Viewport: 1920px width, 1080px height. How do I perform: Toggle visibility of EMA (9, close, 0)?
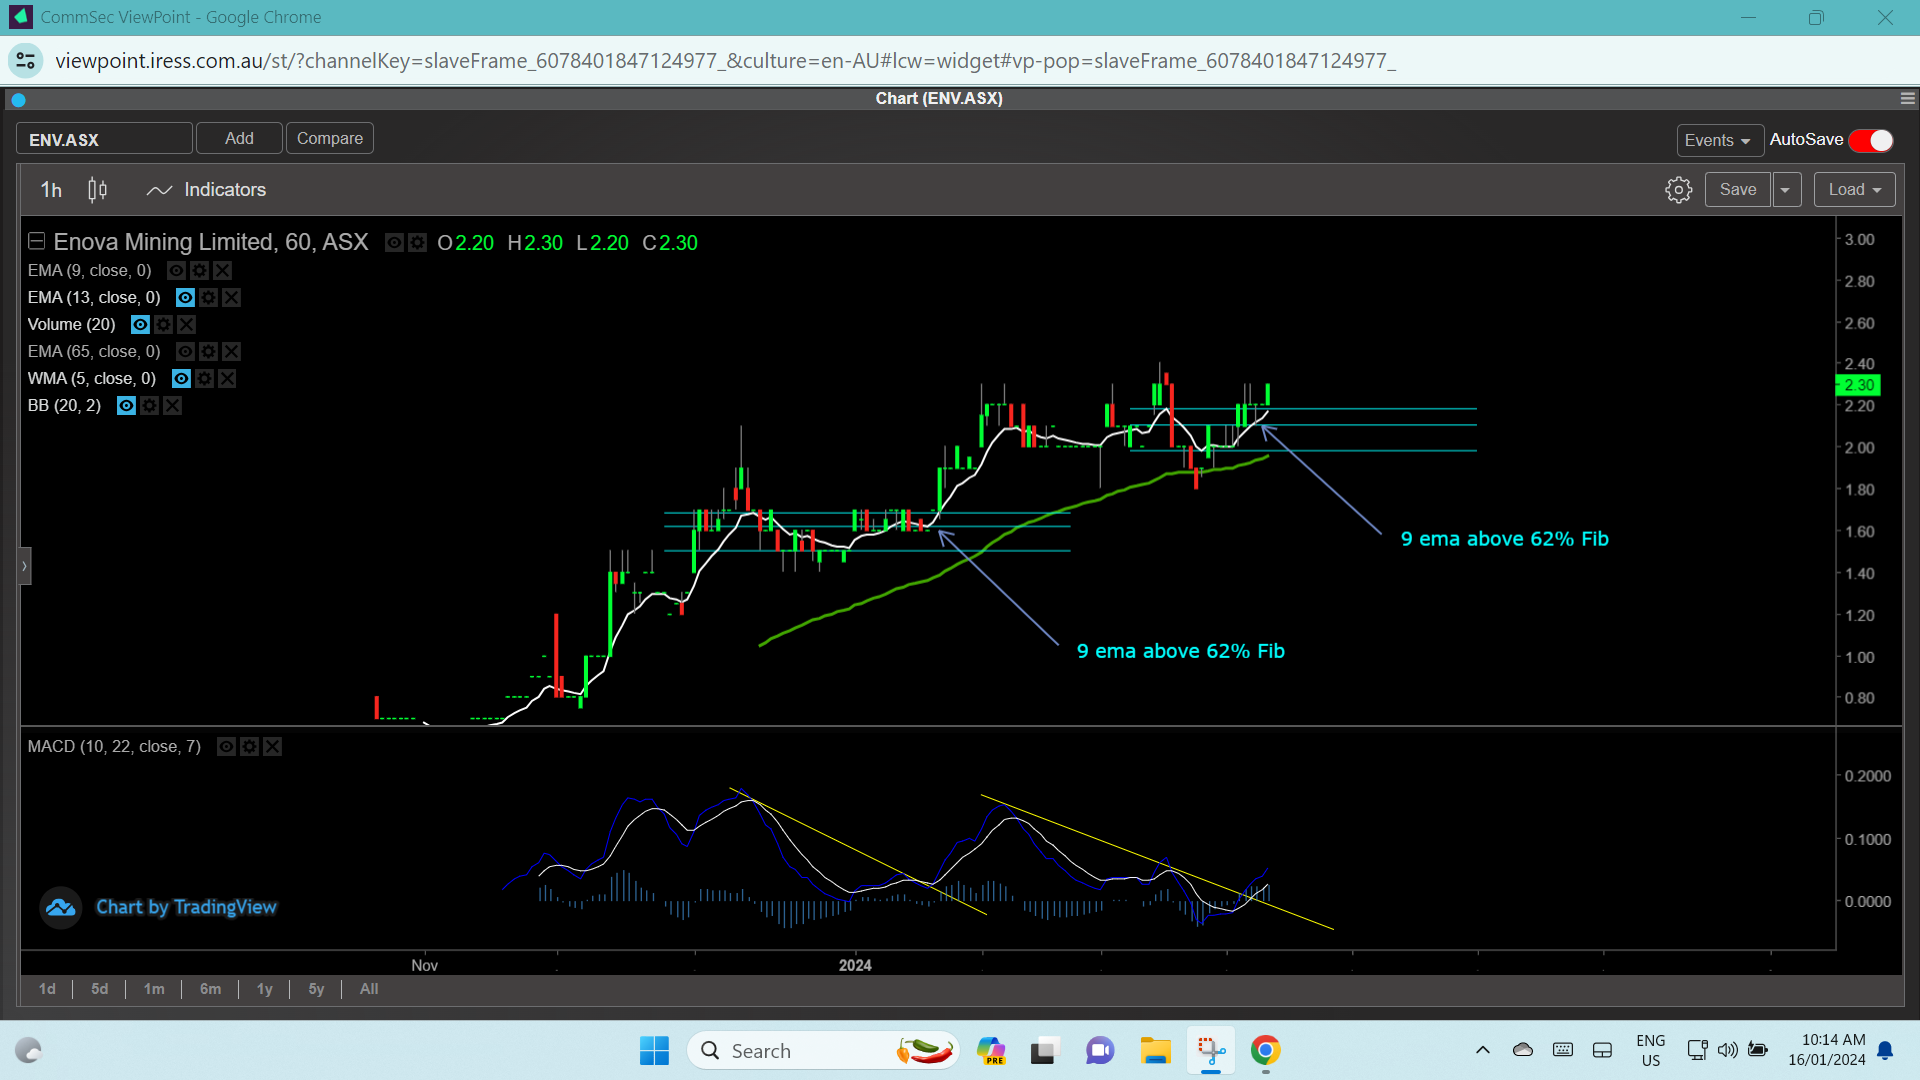click(176, 271)
